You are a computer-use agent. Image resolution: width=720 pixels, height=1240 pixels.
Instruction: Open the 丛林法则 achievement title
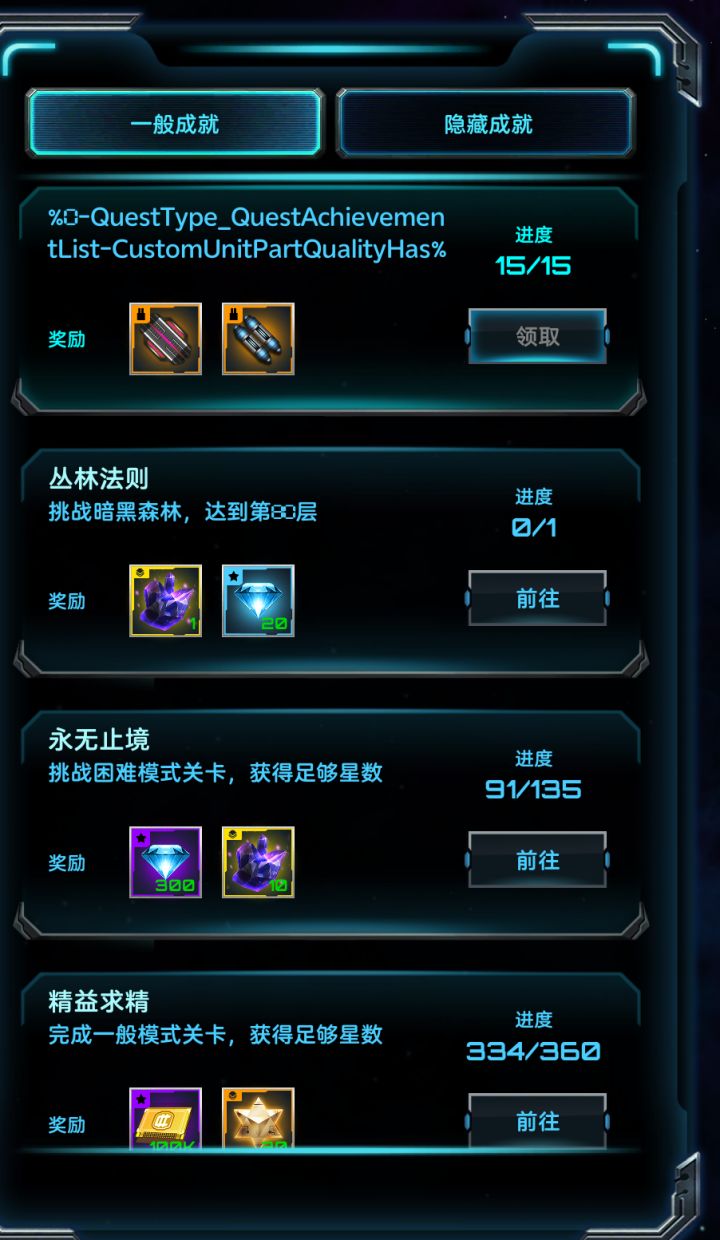point(99,478)
